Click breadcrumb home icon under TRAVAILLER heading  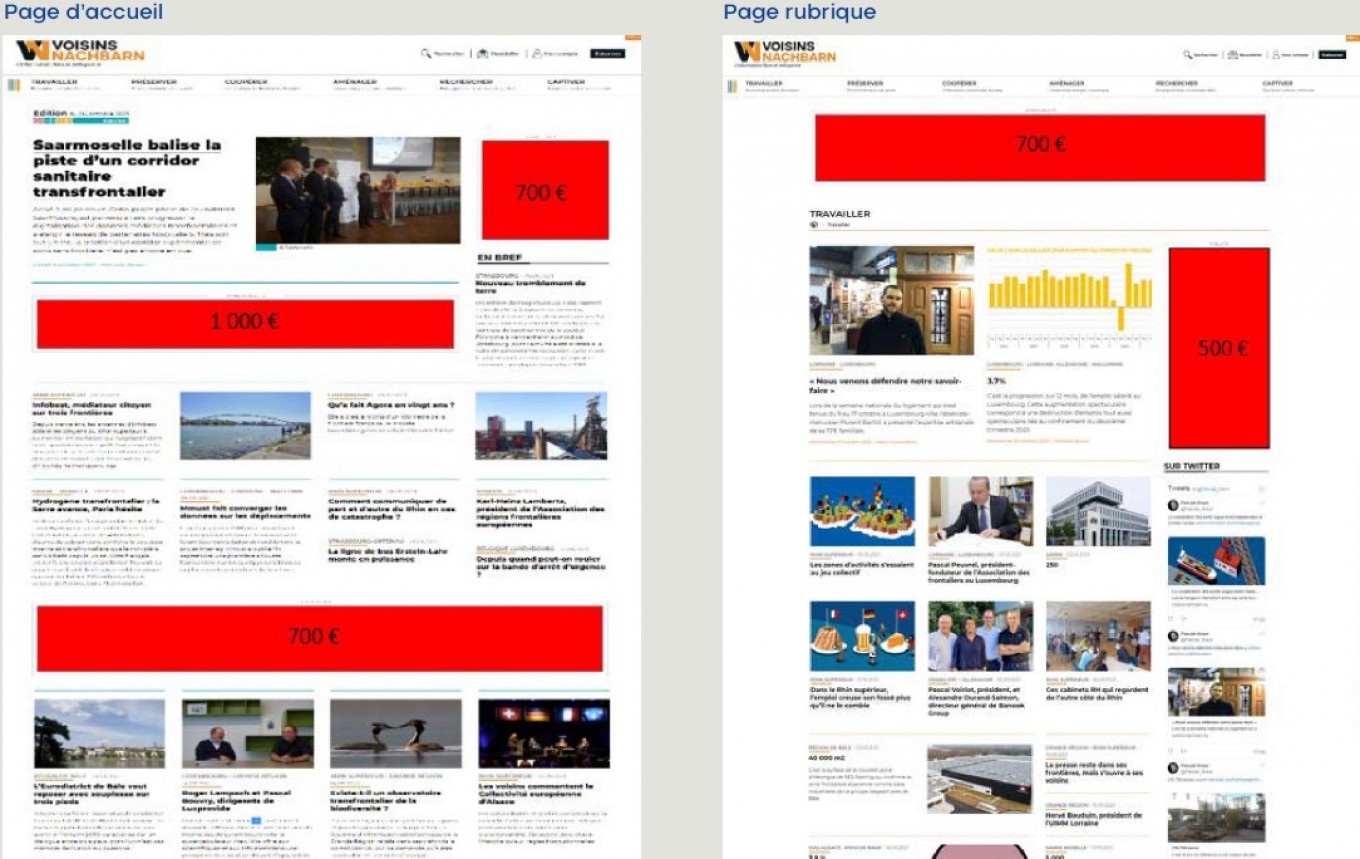click(814, 225)
